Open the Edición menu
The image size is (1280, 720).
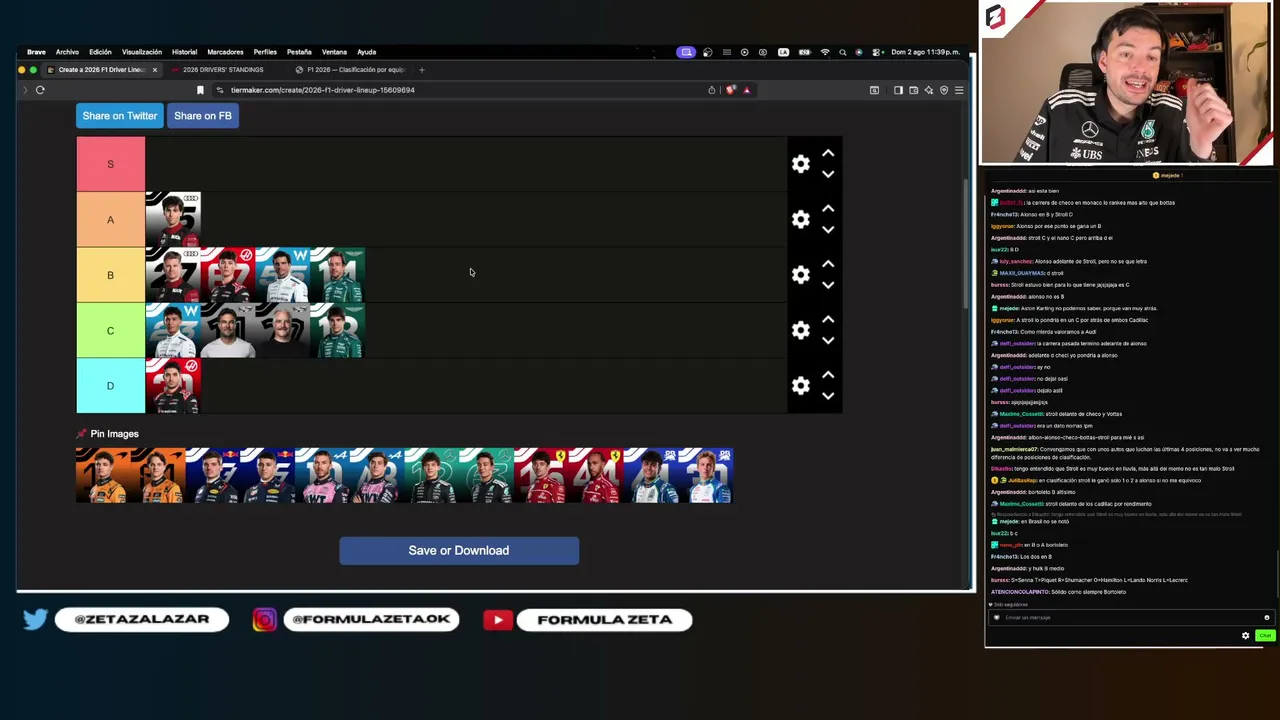click(x=100, y=52)
